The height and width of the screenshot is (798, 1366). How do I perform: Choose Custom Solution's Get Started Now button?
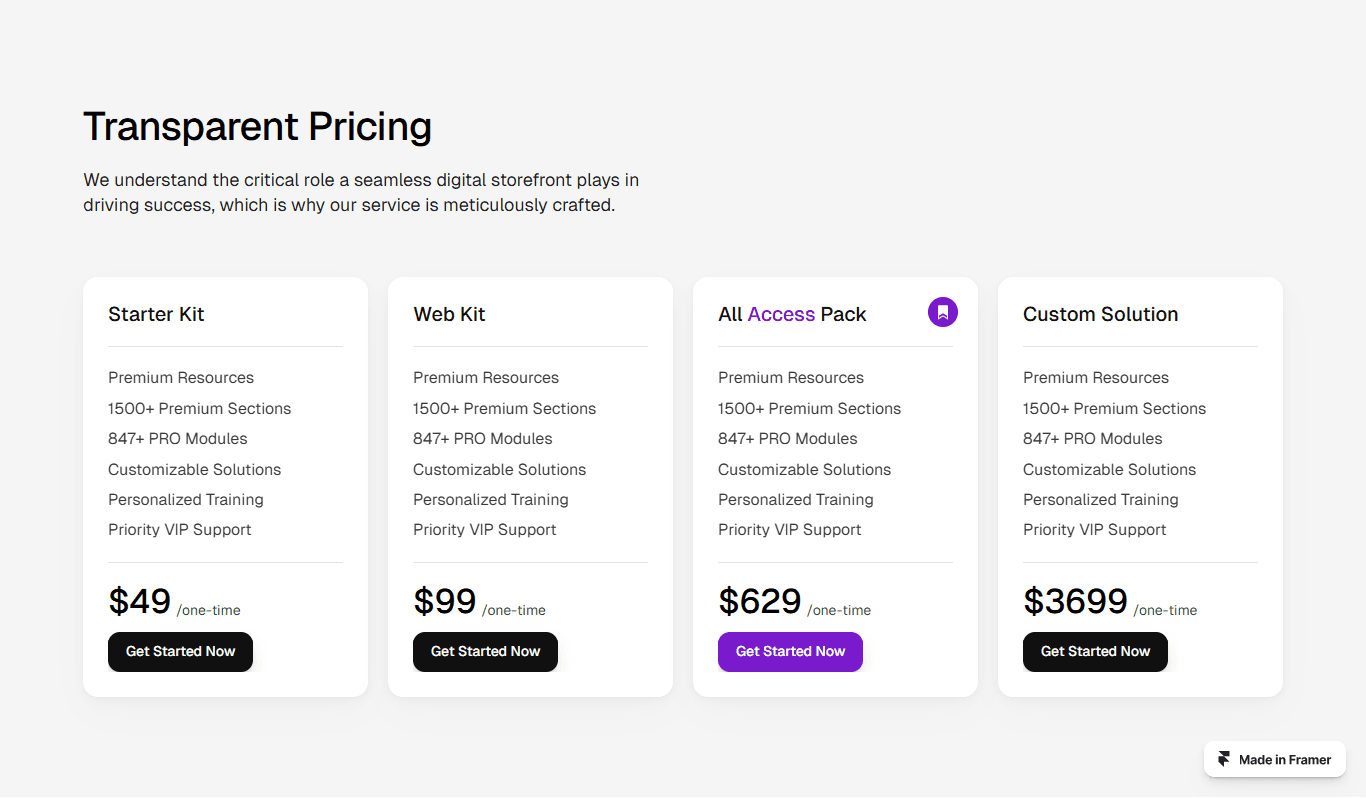coord(1095,652)
